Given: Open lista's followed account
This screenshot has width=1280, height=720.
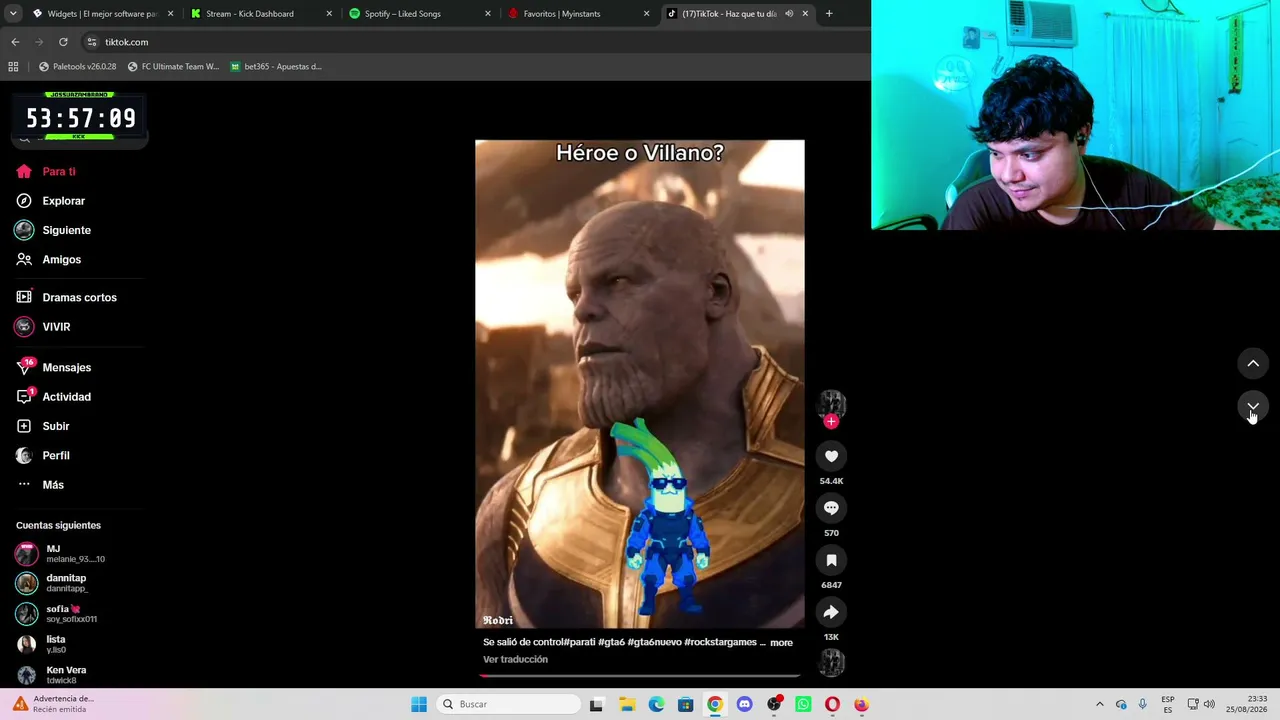Looking at the screenshot, I should 41,644.
